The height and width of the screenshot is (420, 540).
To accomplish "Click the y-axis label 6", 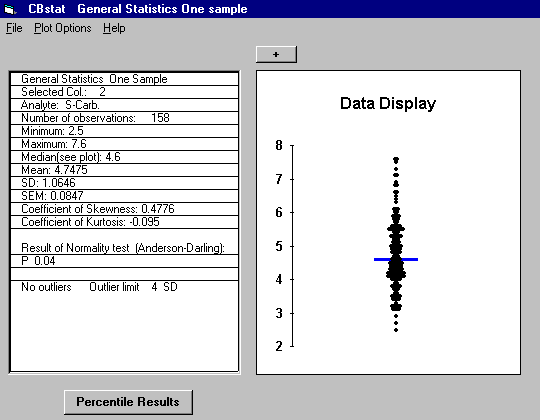I will pyautogui.click(x=279, y=212).
